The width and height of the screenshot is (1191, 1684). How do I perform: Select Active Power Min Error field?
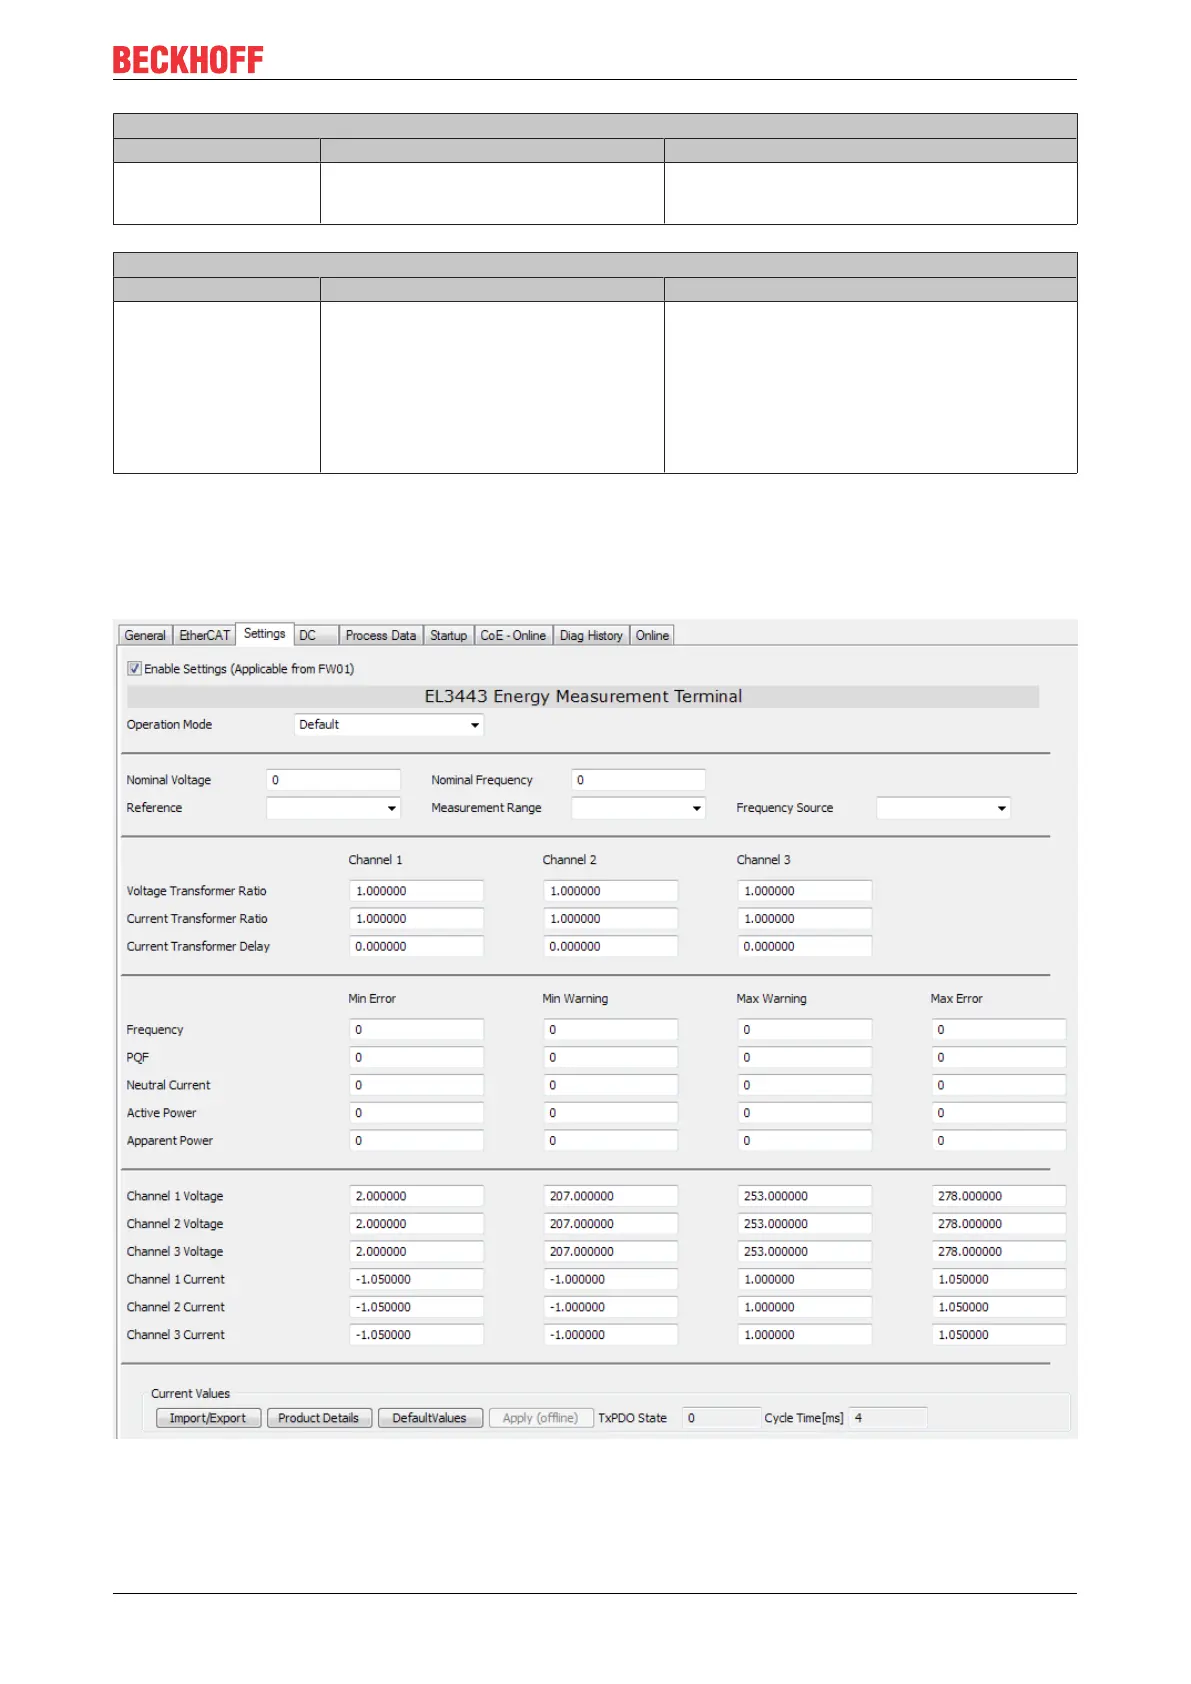pyautogui.click(x=417, y=1113)
